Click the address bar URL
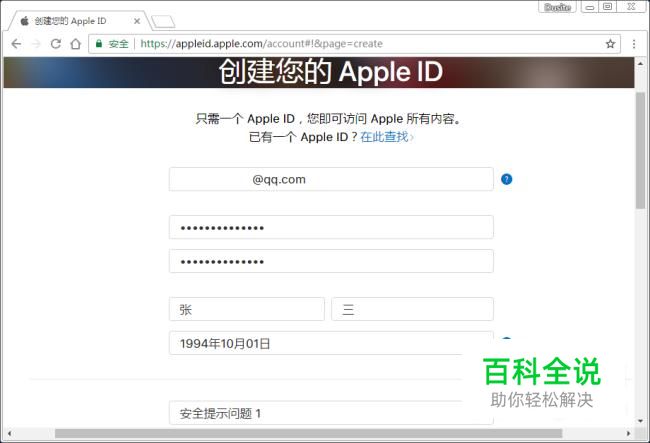 coord(261,44)
